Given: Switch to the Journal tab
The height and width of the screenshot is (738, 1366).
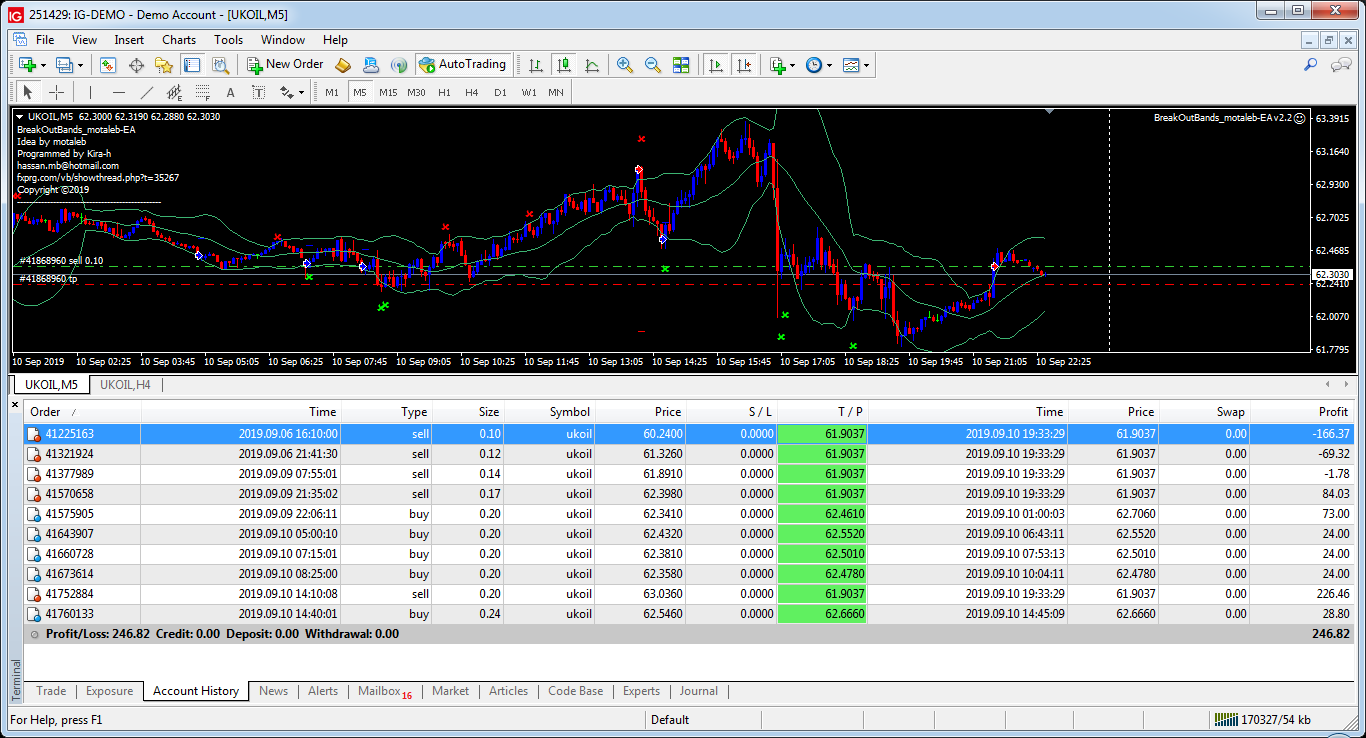Looking at the screenshot, I should 698,691.
